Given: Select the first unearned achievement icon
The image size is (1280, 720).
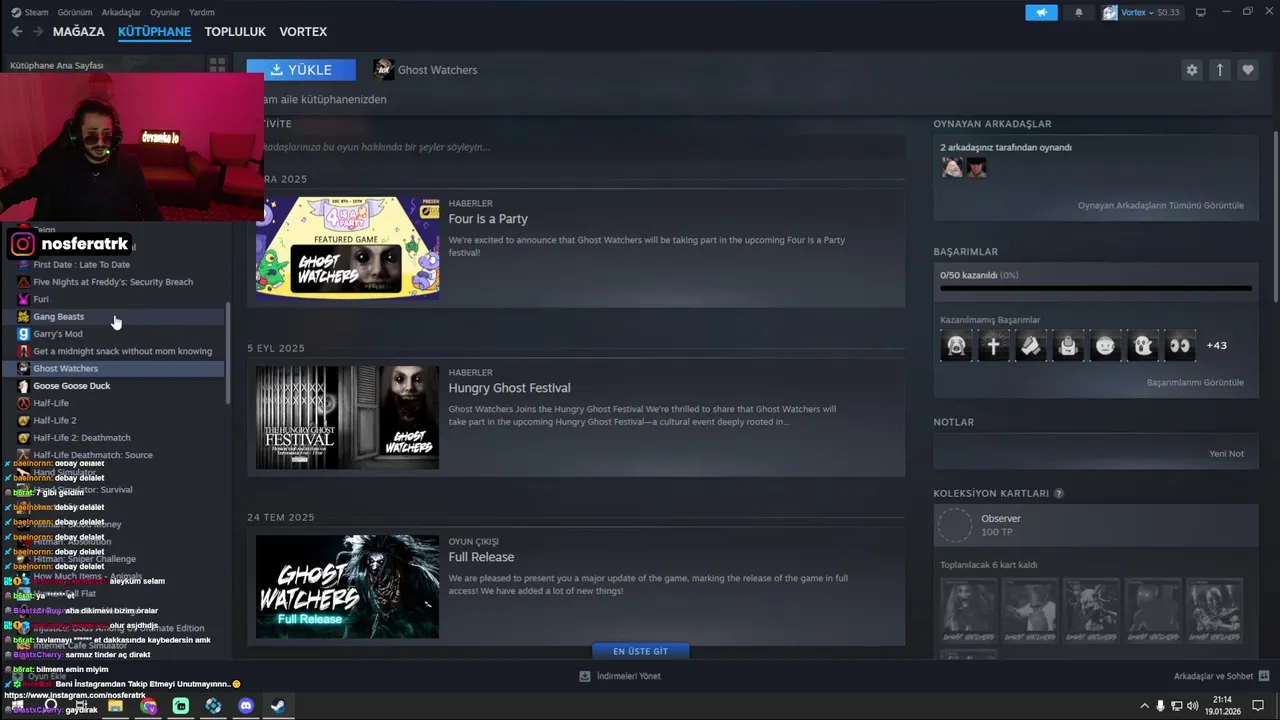Looking at the screenshot, I should (x=956, y=345).
